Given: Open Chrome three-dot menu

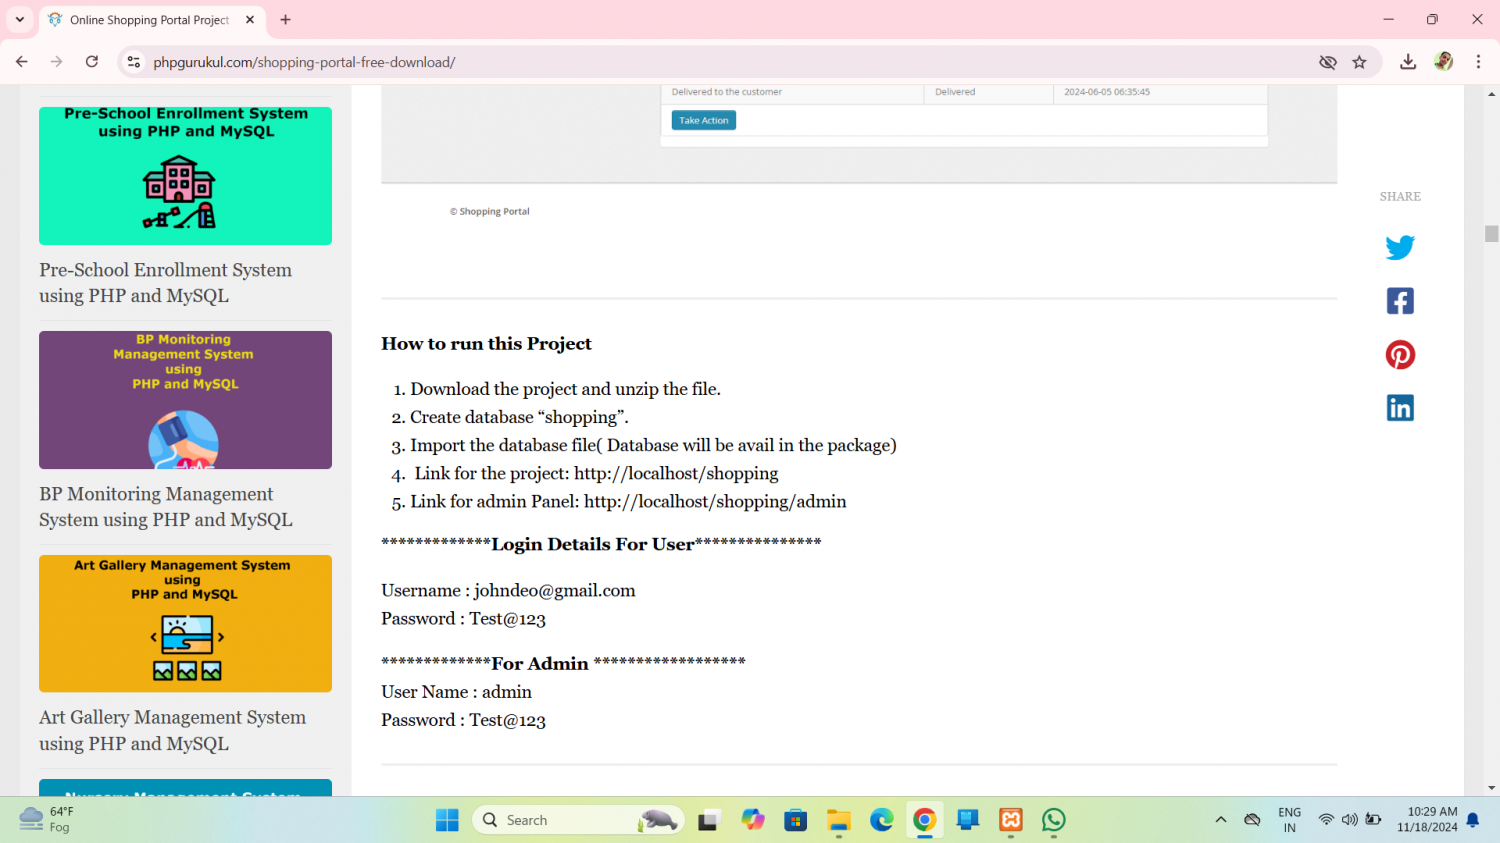Looking at the screenshot, I should point(1478,62).
